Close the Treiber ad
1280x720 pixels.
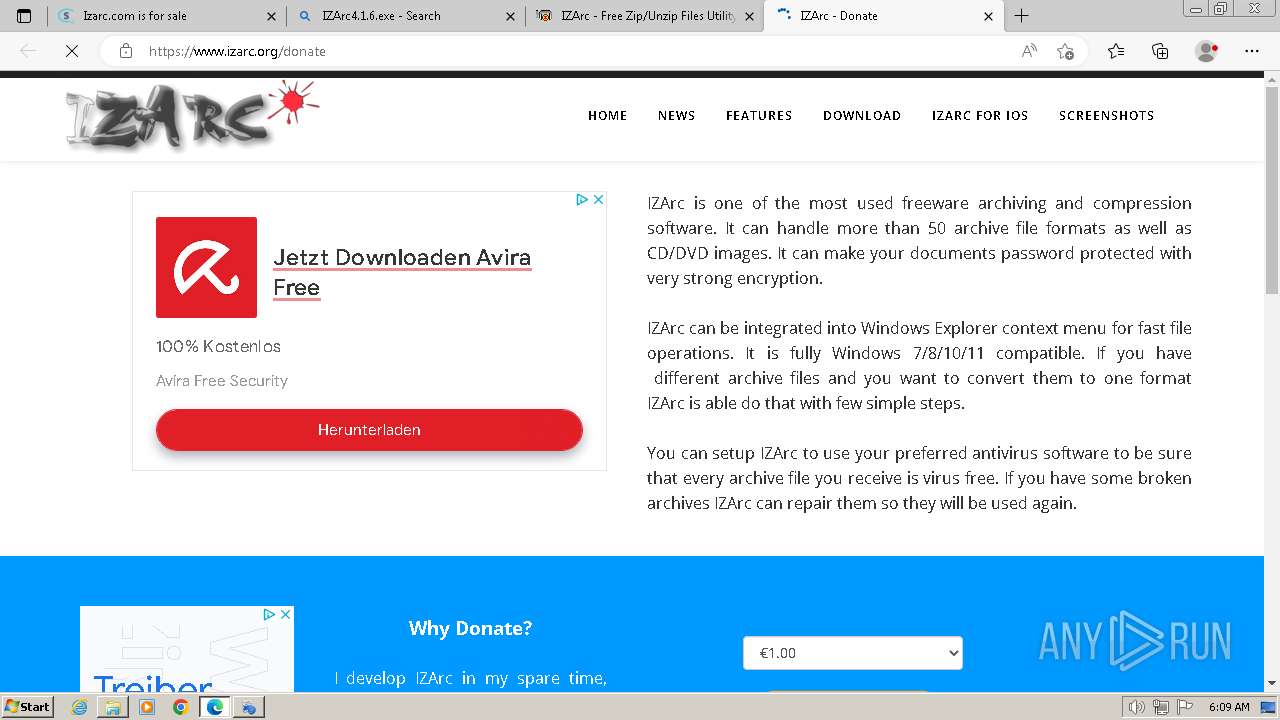coord(285,614)
